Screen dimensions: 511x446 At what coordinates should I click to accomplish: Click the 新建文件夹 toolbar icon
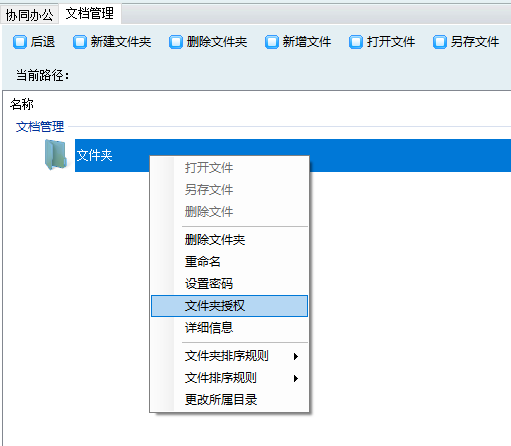coord(80,42)
